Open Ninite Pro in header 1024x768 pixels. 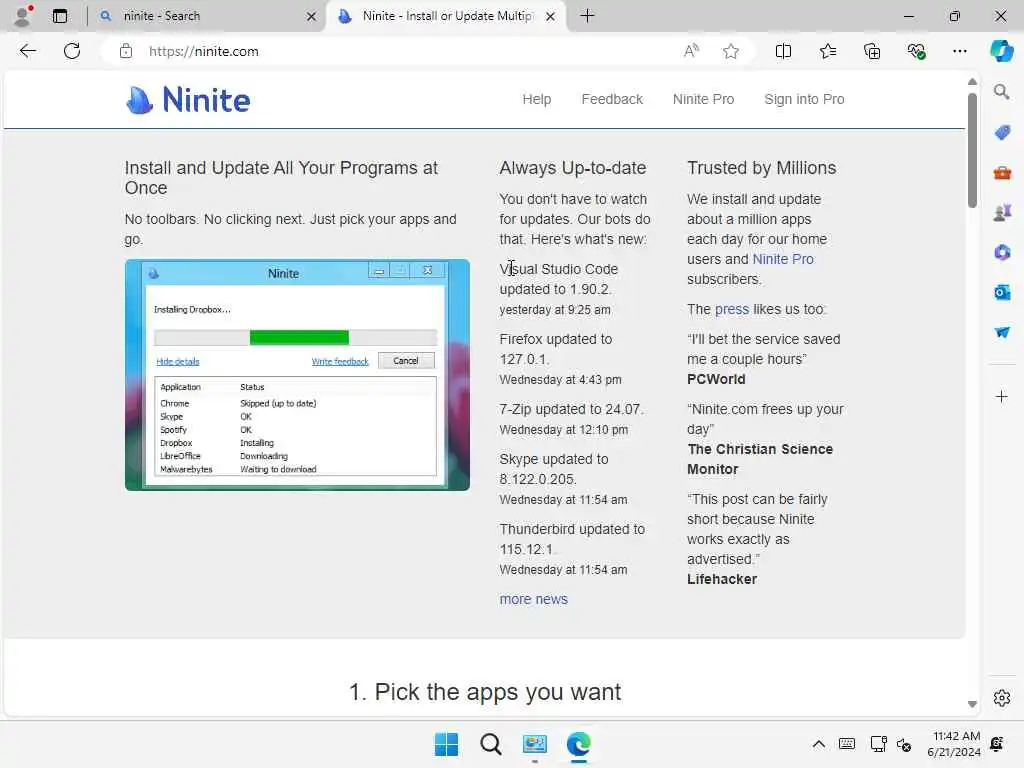click(703, 99)
